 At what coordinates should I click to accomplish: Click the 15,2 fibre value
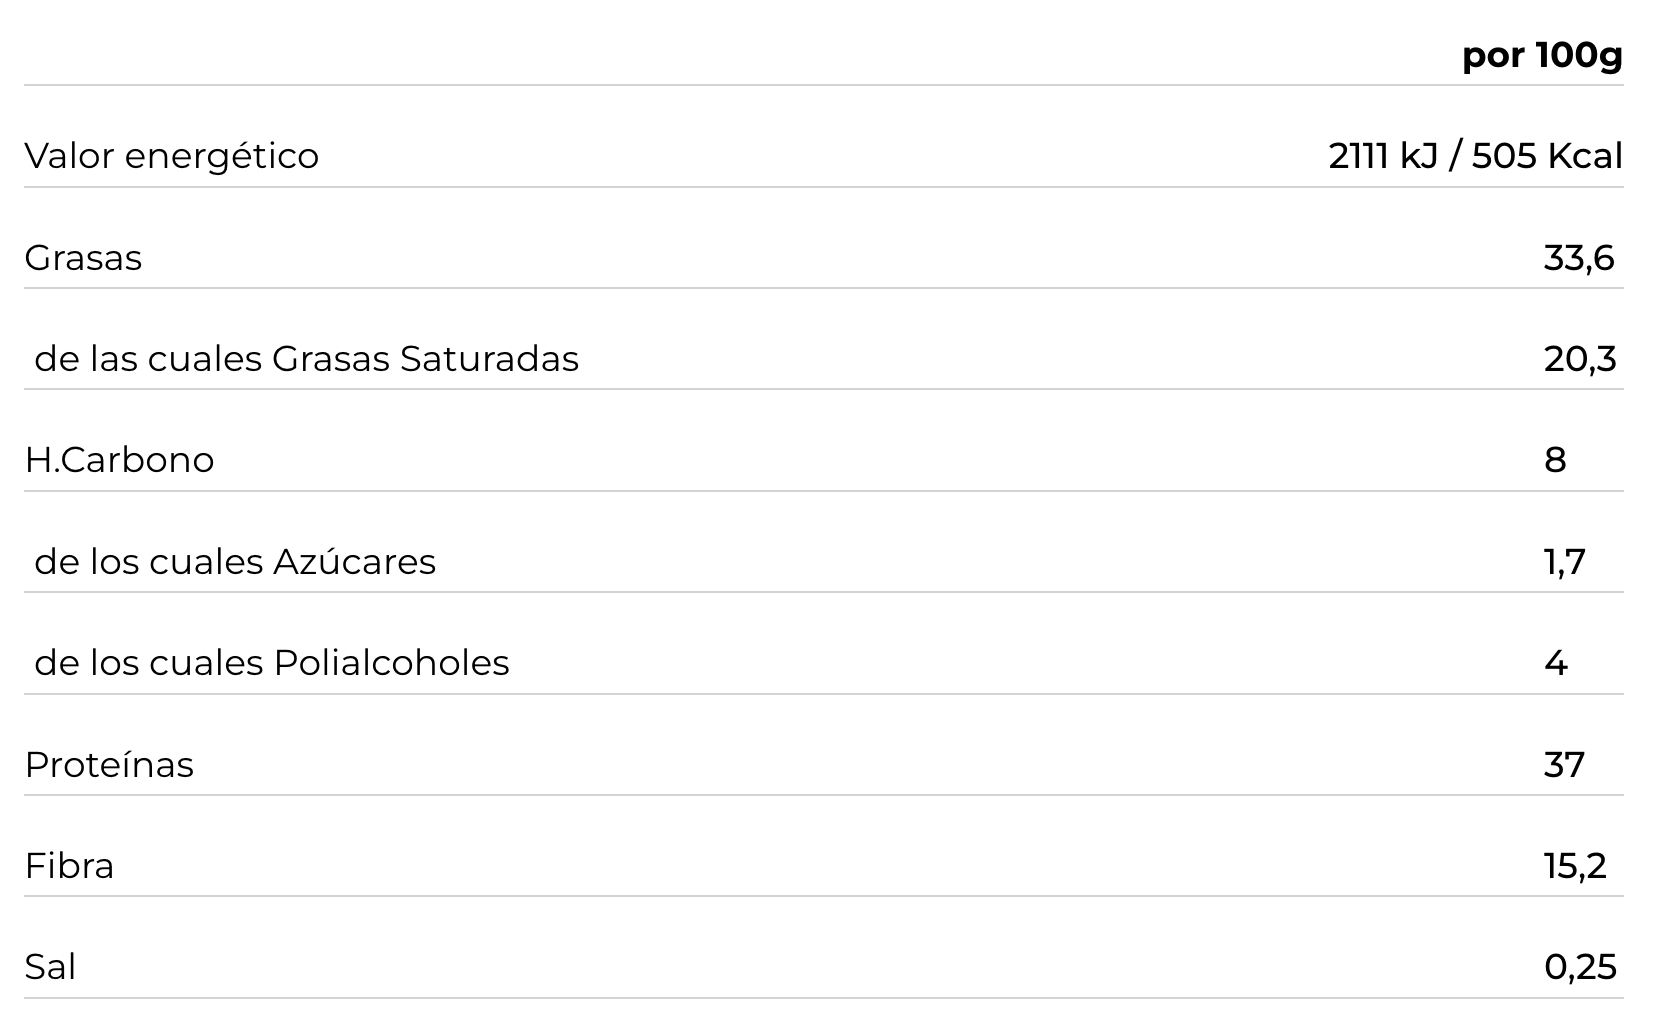(x=1575, y=866)
